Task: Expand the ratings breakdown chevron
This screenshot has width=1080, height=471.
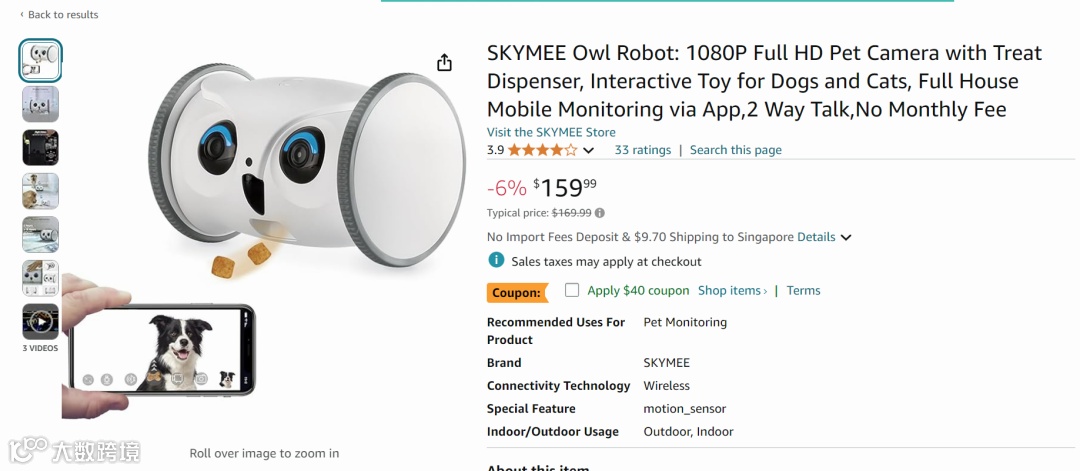Action: [x=588, y=151]
